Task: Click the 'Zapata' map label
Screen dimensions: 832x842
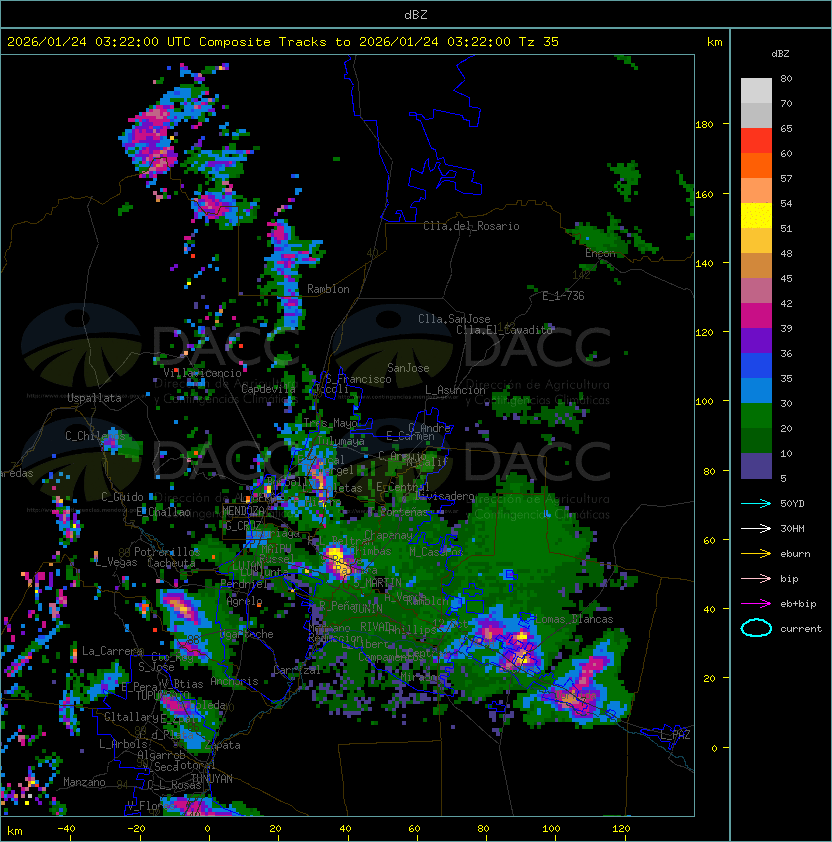Action: pos(222,745)
